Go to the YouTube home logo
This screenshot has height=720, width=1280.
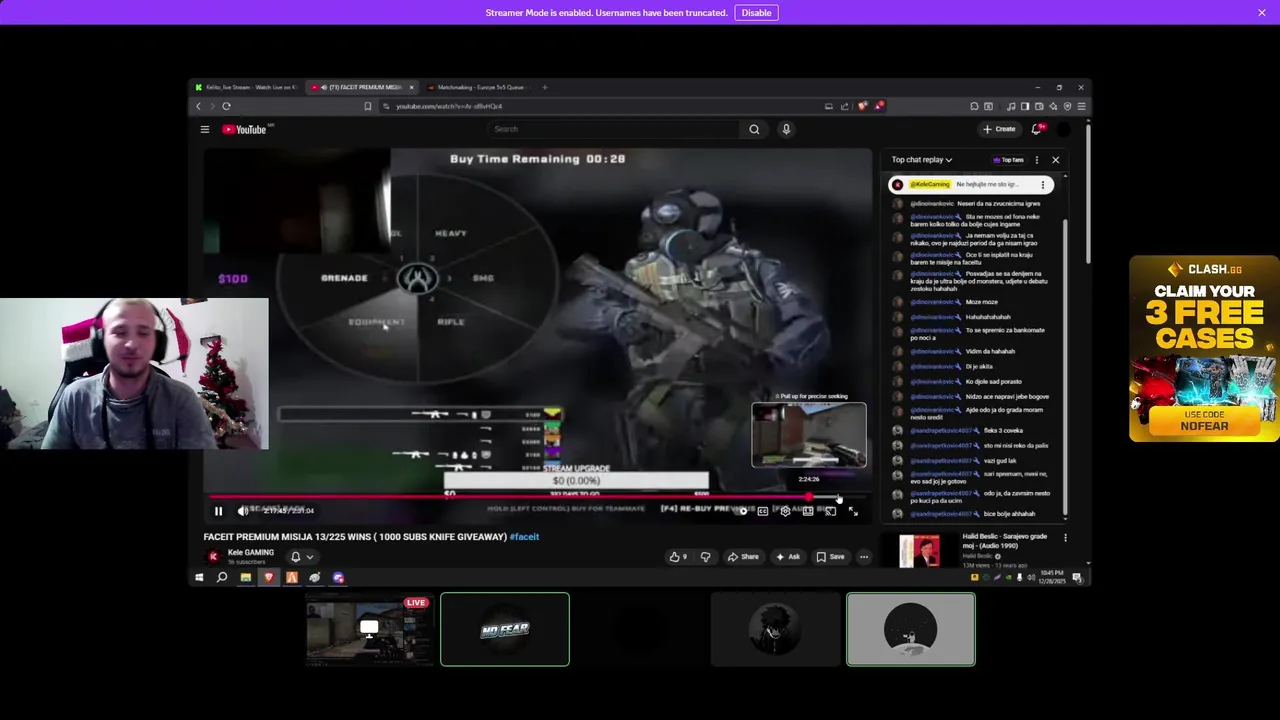[x=244, y=129]
